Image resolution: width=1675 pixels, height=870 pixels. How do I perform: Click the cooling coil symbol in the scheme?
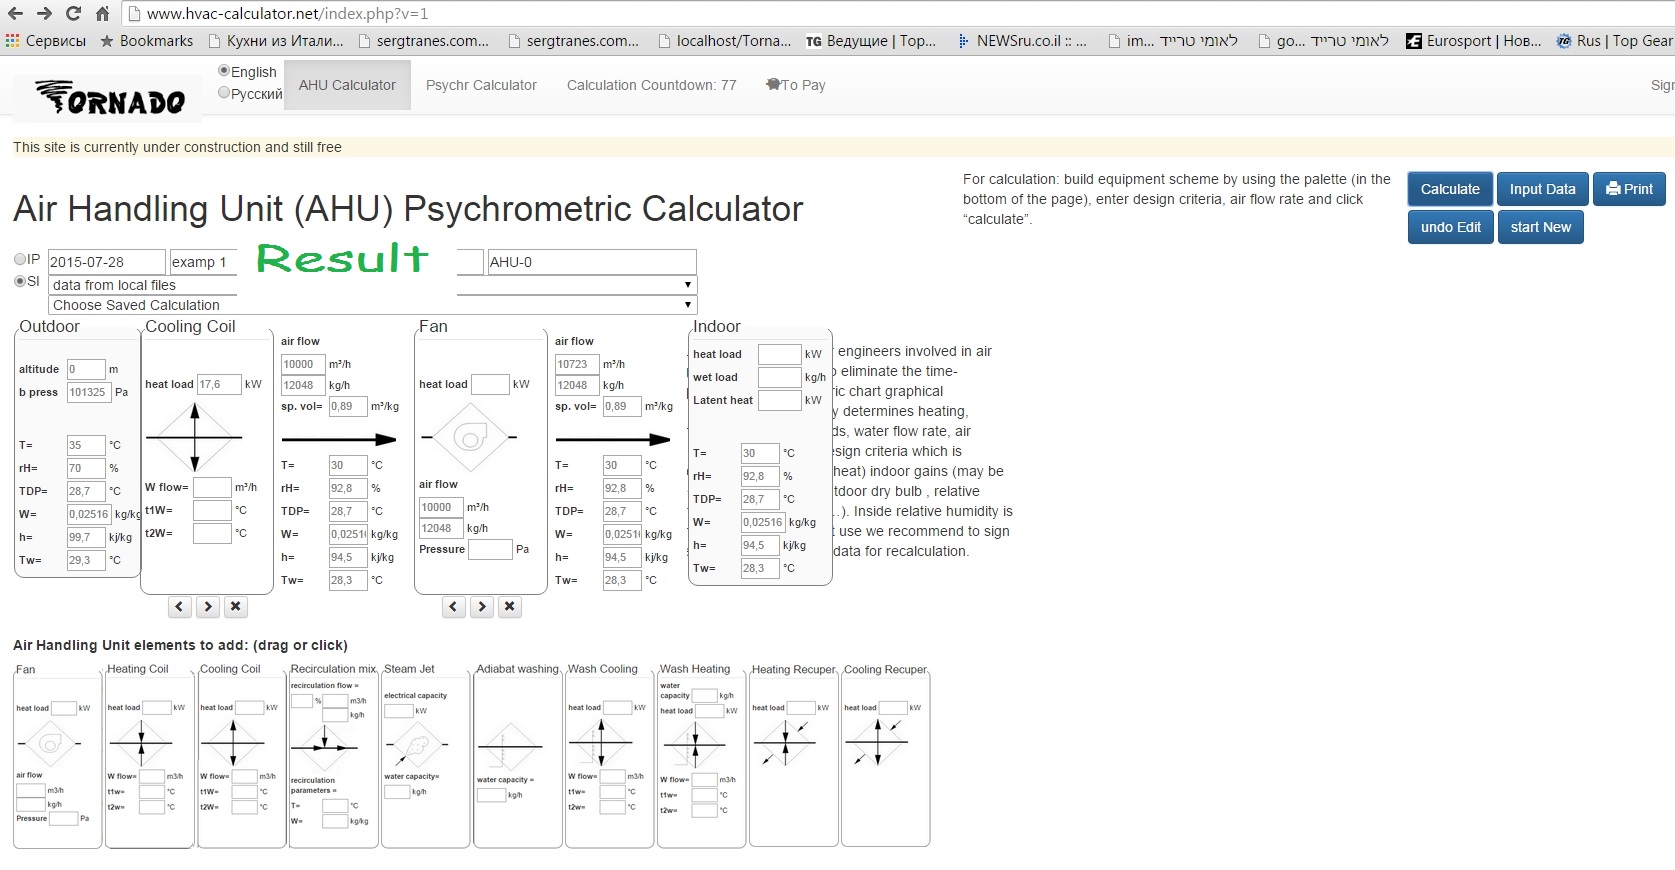click(x=195, y=437)
